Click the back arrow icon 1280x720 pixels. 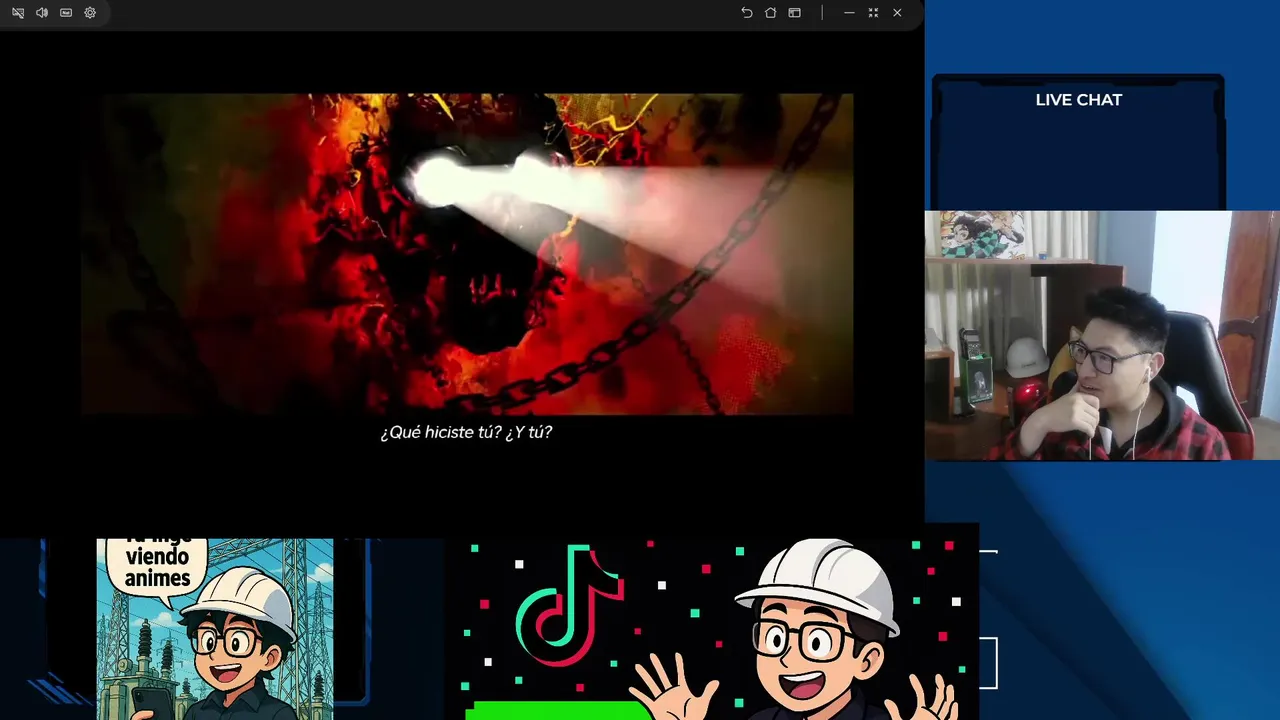(x=747, y=13)
